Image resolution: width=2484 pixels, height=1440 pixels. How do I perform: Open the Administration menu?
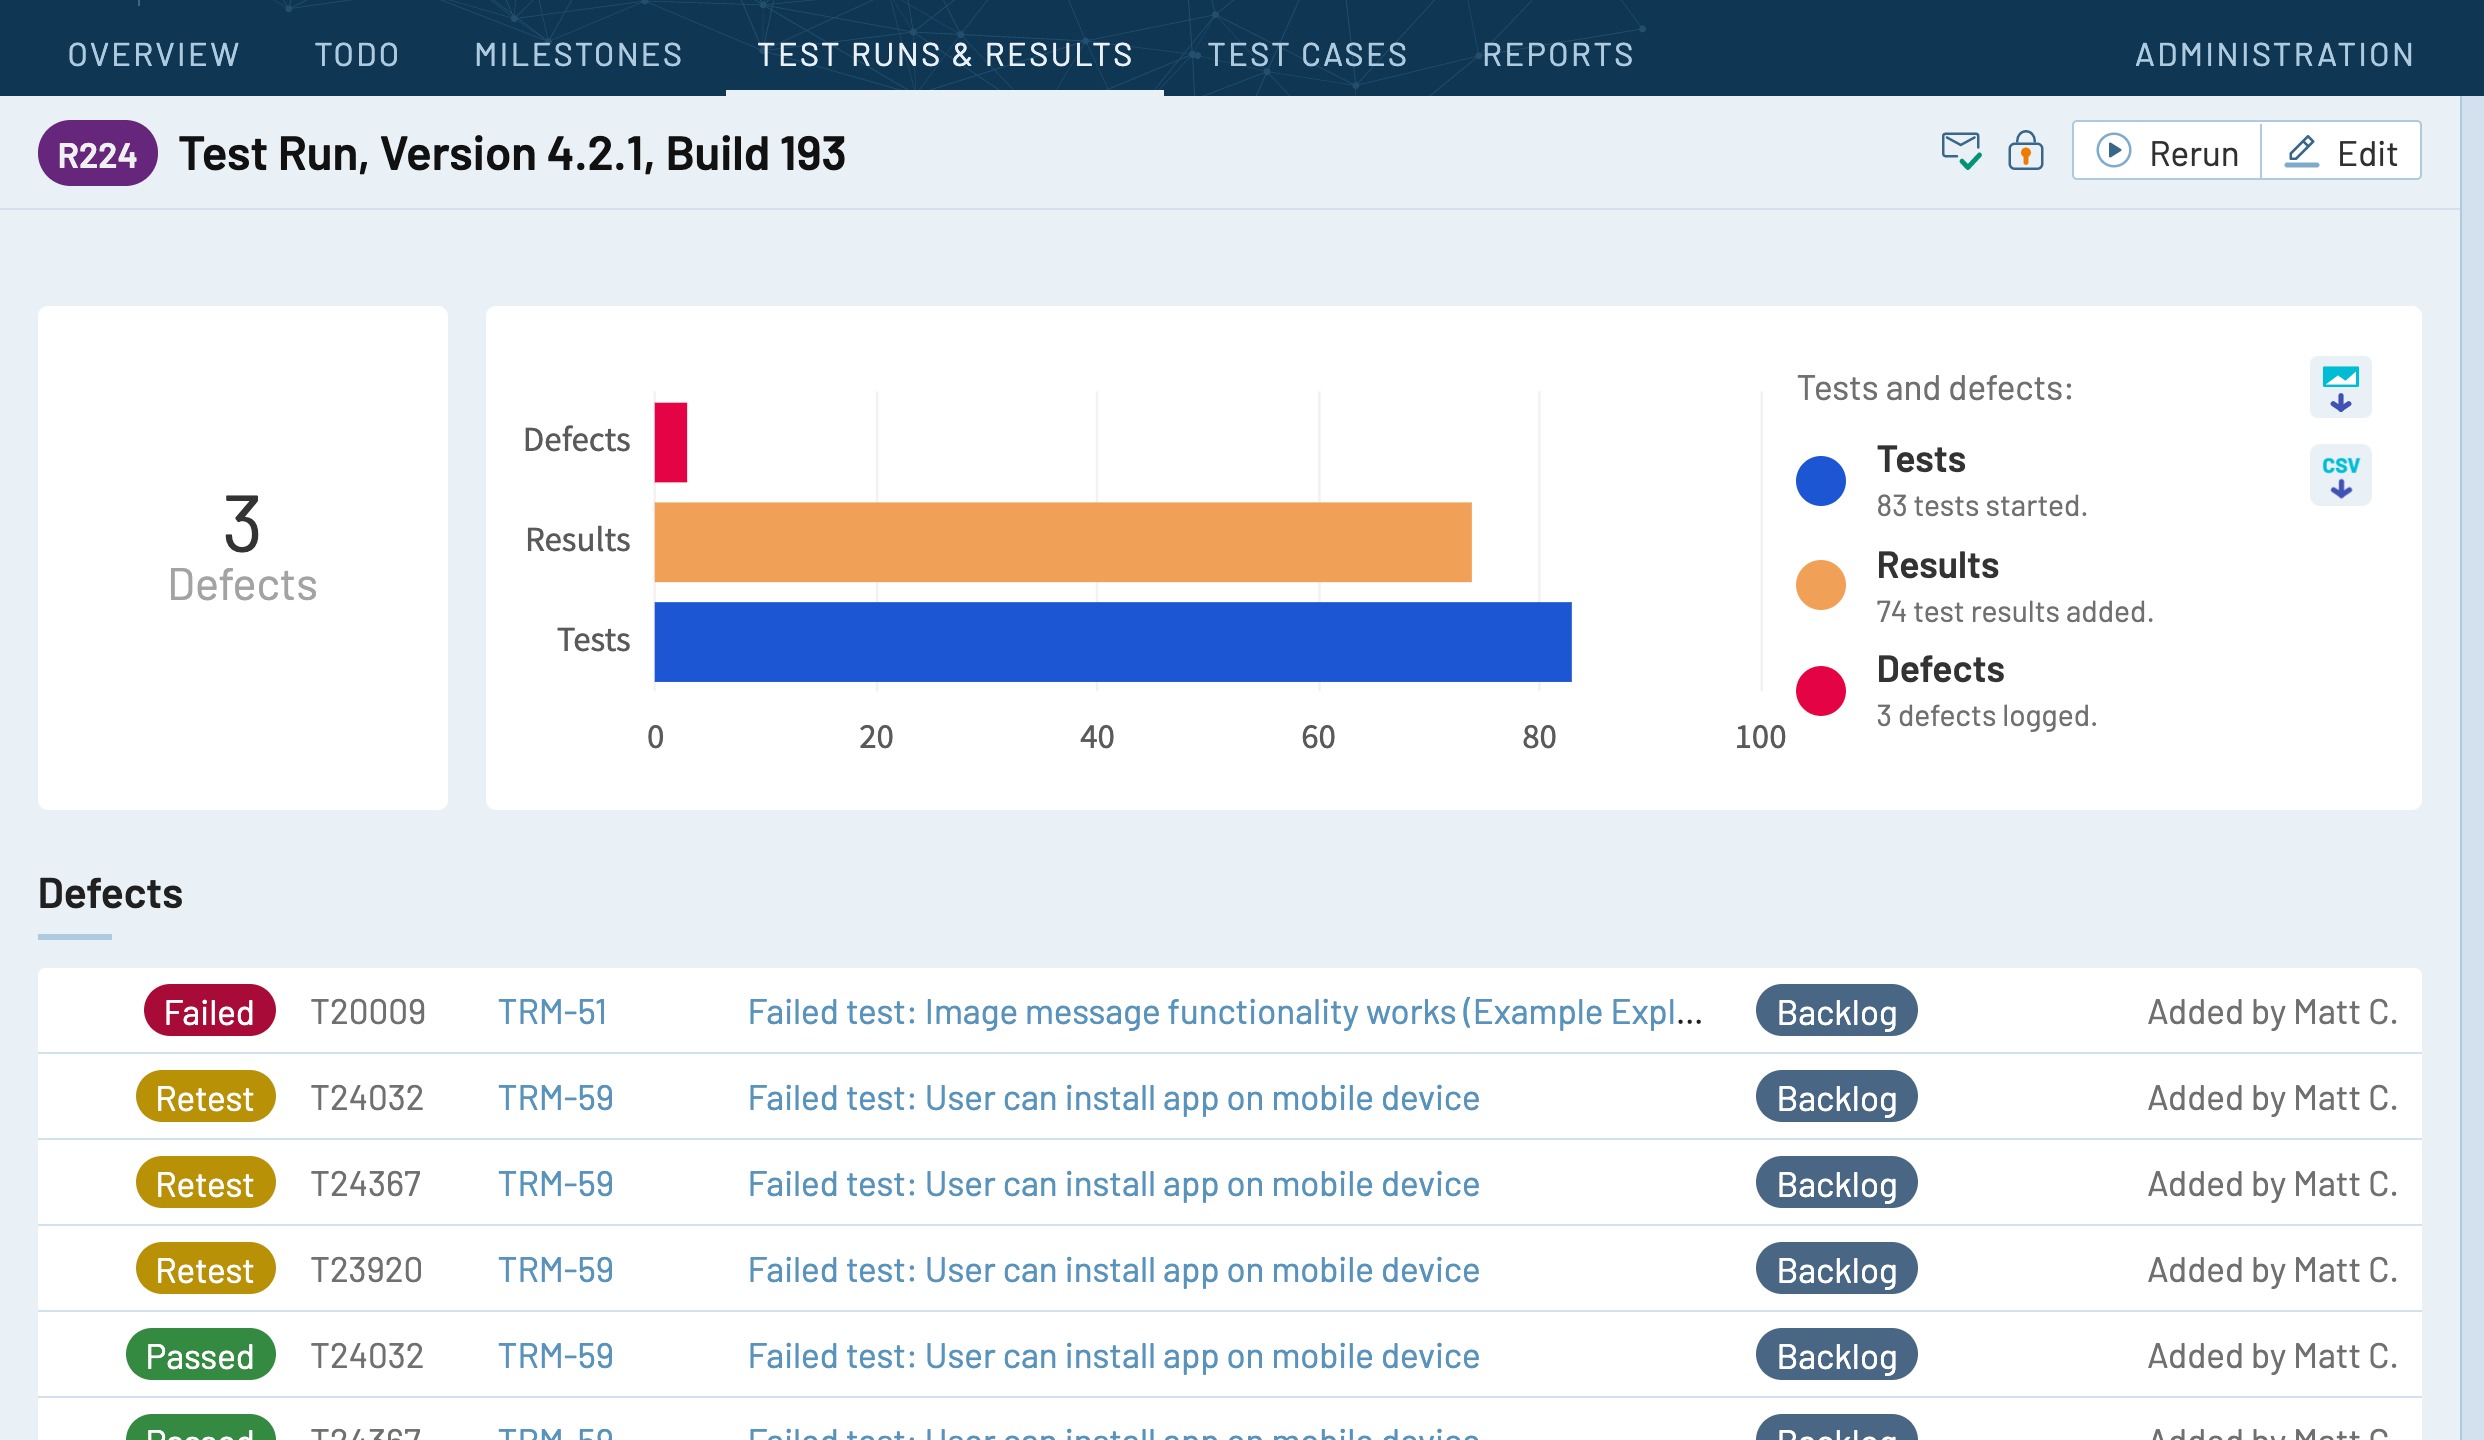pyautogui.click(x=2272, y=54)
